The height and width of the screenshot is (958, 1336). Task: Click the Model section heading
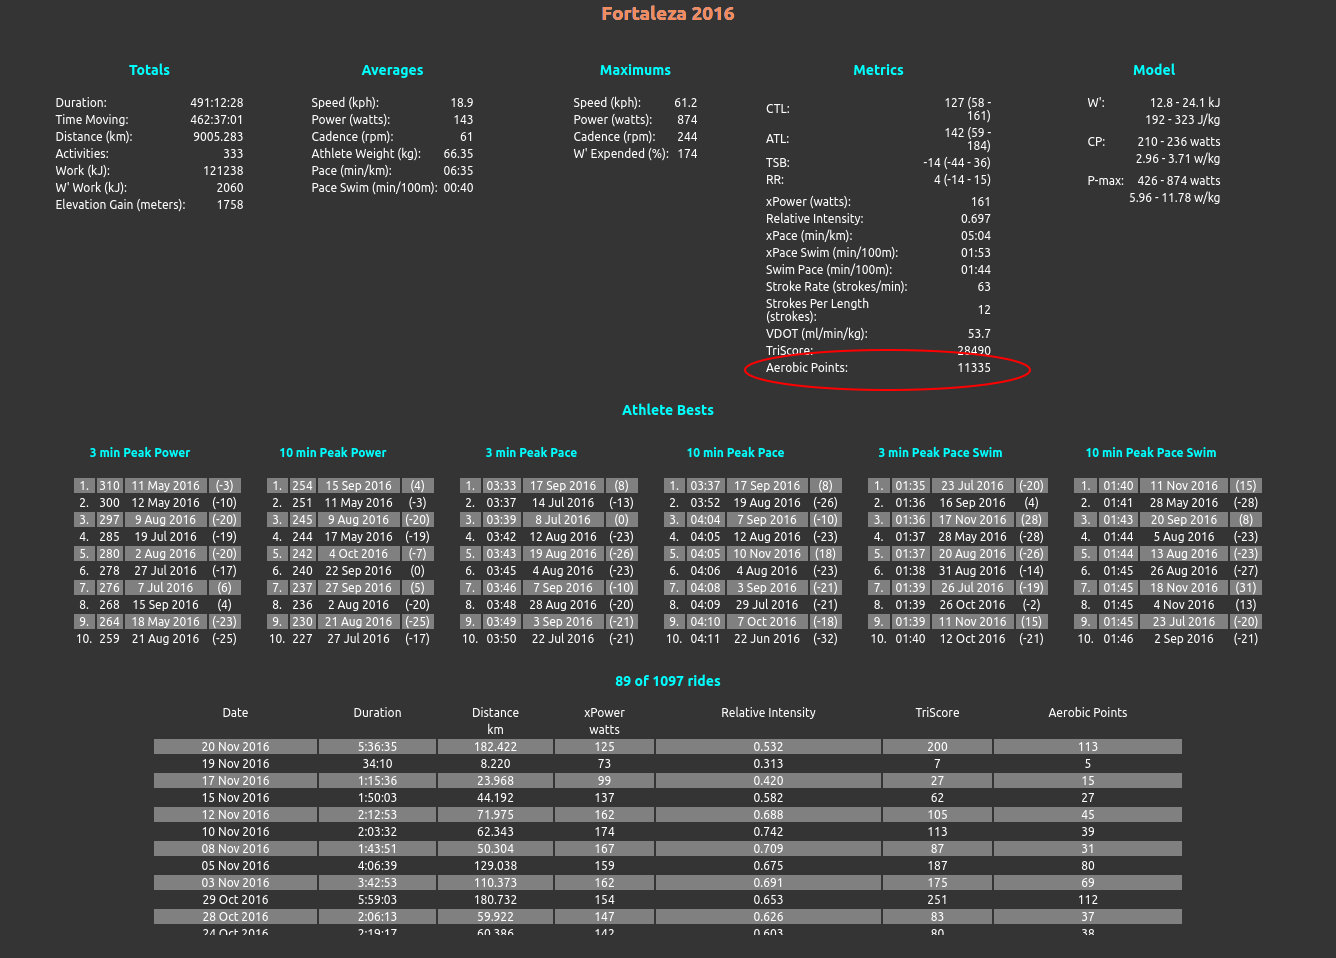click(x=1154, y=70)
